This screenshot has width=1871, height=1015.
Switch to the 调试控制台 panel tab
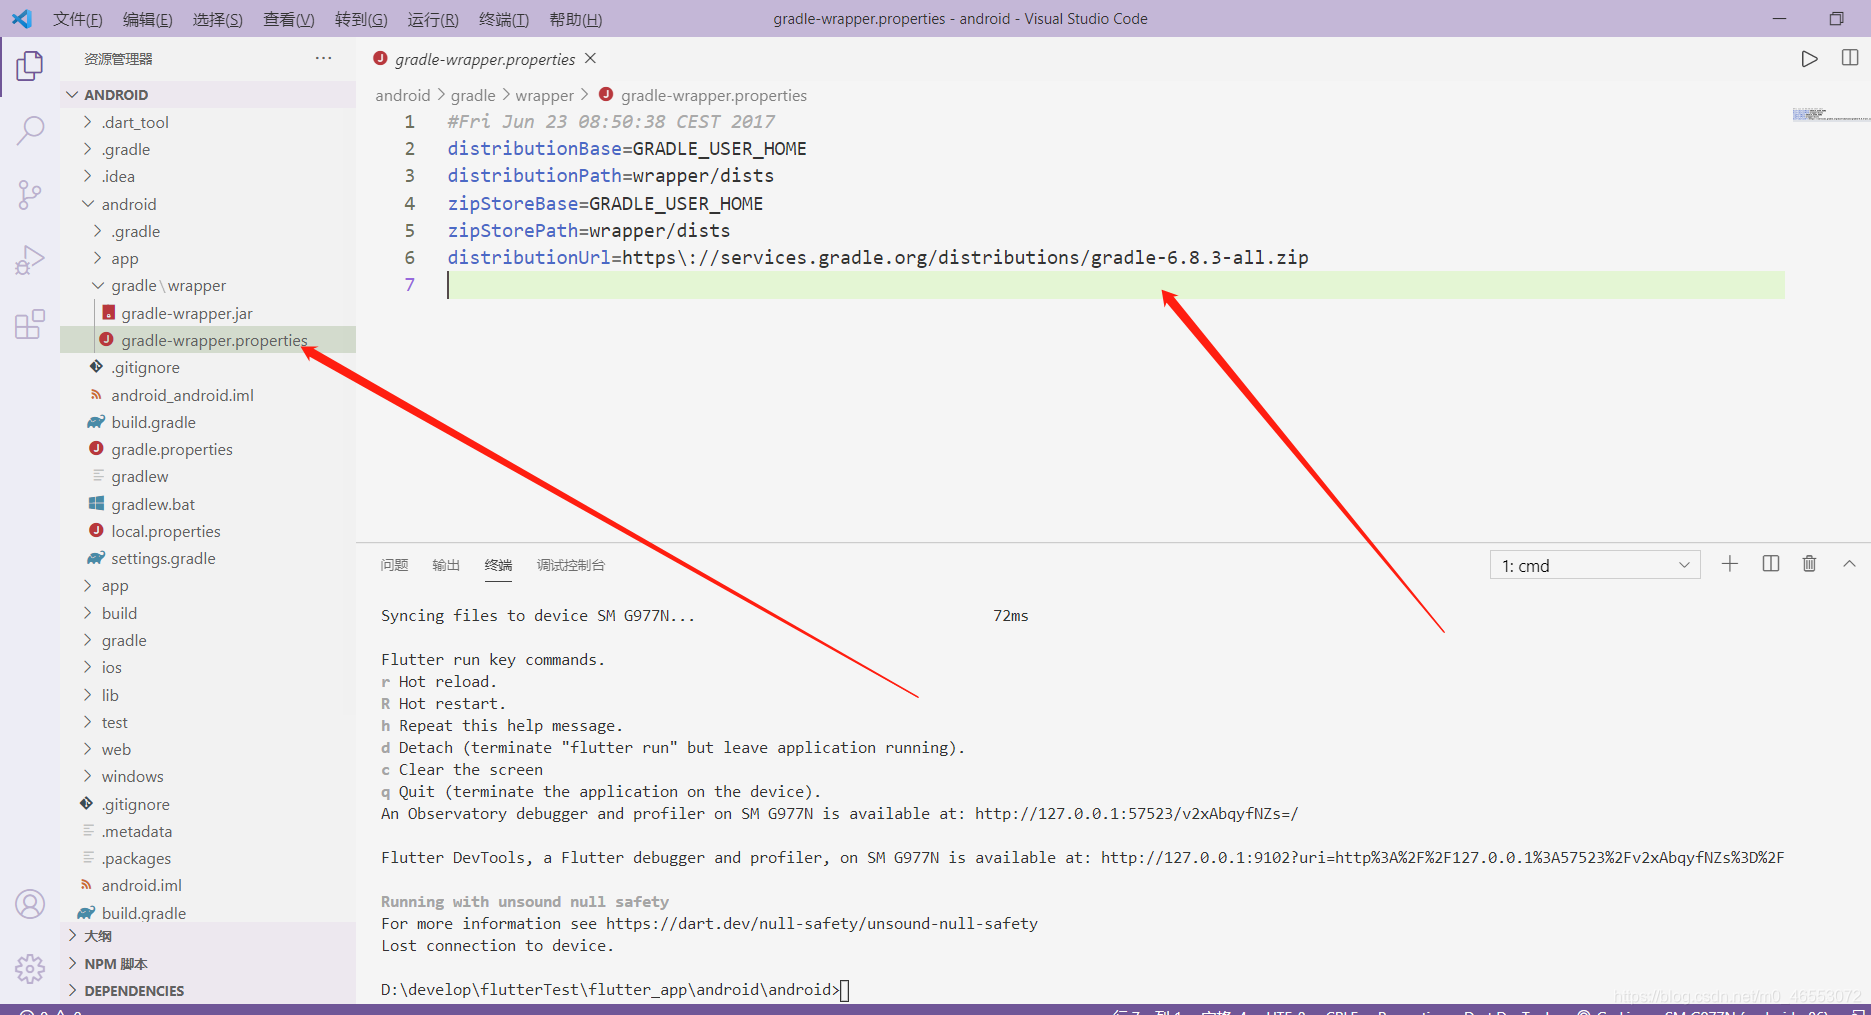point(570,565)
